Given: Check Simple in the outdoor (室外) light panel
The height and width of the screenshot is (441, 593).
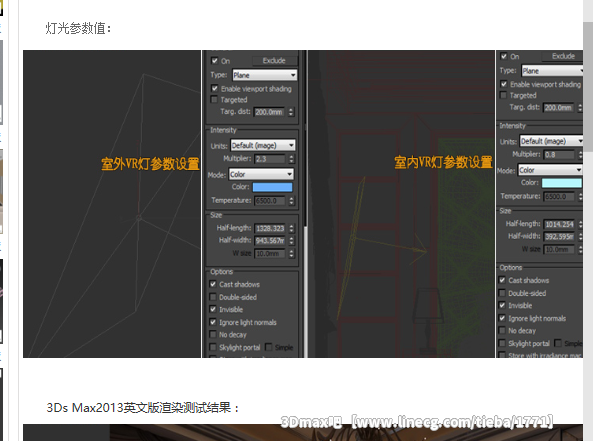Looking at the screenshot, I should [x=269, y=347].
